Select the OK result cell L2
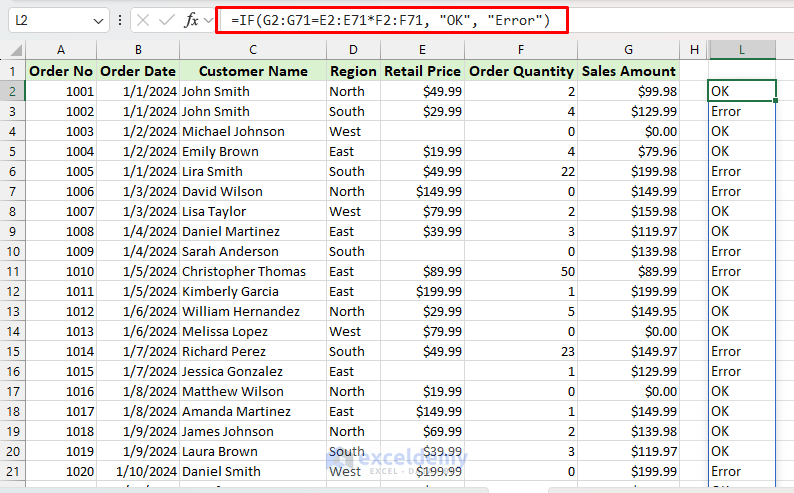794x493 pixels. (741, 91)
